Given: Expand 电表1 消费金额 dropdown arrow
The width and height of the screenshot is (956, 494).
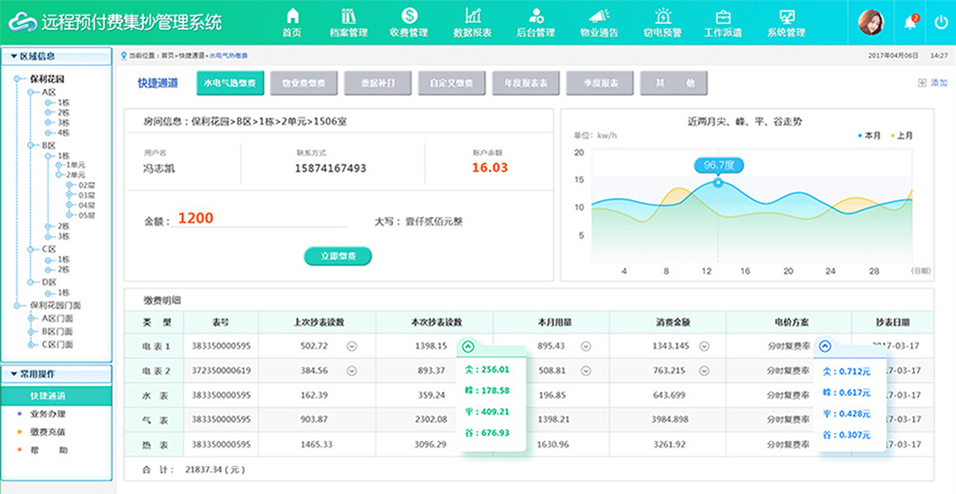Looking at the screenshot, I should 704,346.
